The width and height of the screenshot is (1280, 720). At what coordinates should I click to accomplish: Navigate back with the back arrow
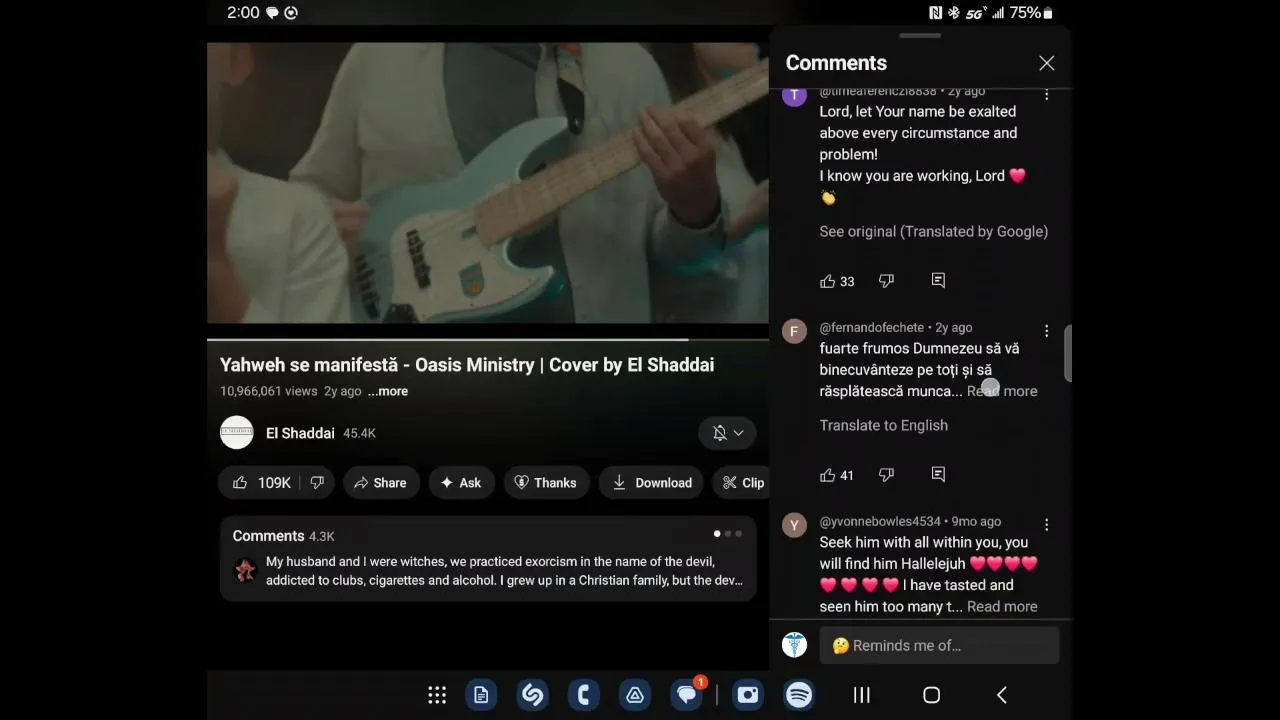click(x=1001, y=695)
